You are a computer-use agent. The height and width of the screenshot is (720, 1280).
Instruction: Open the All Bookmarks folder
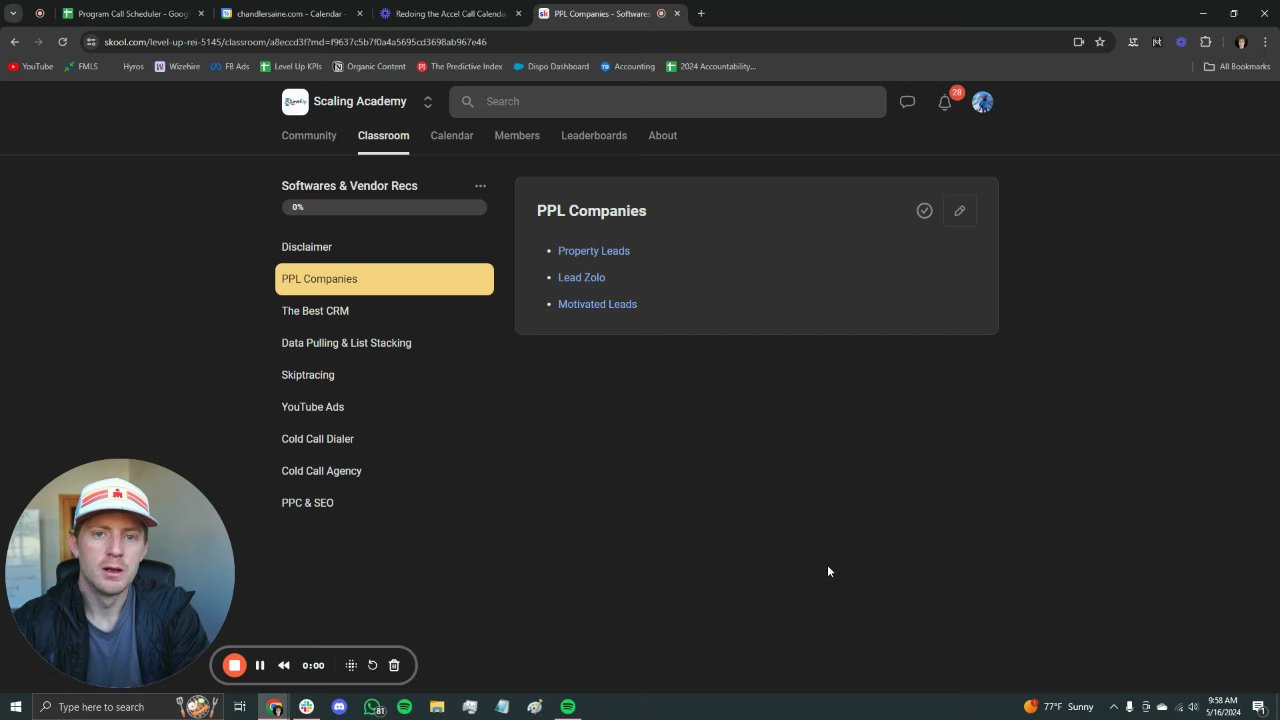pos(1237,67)
